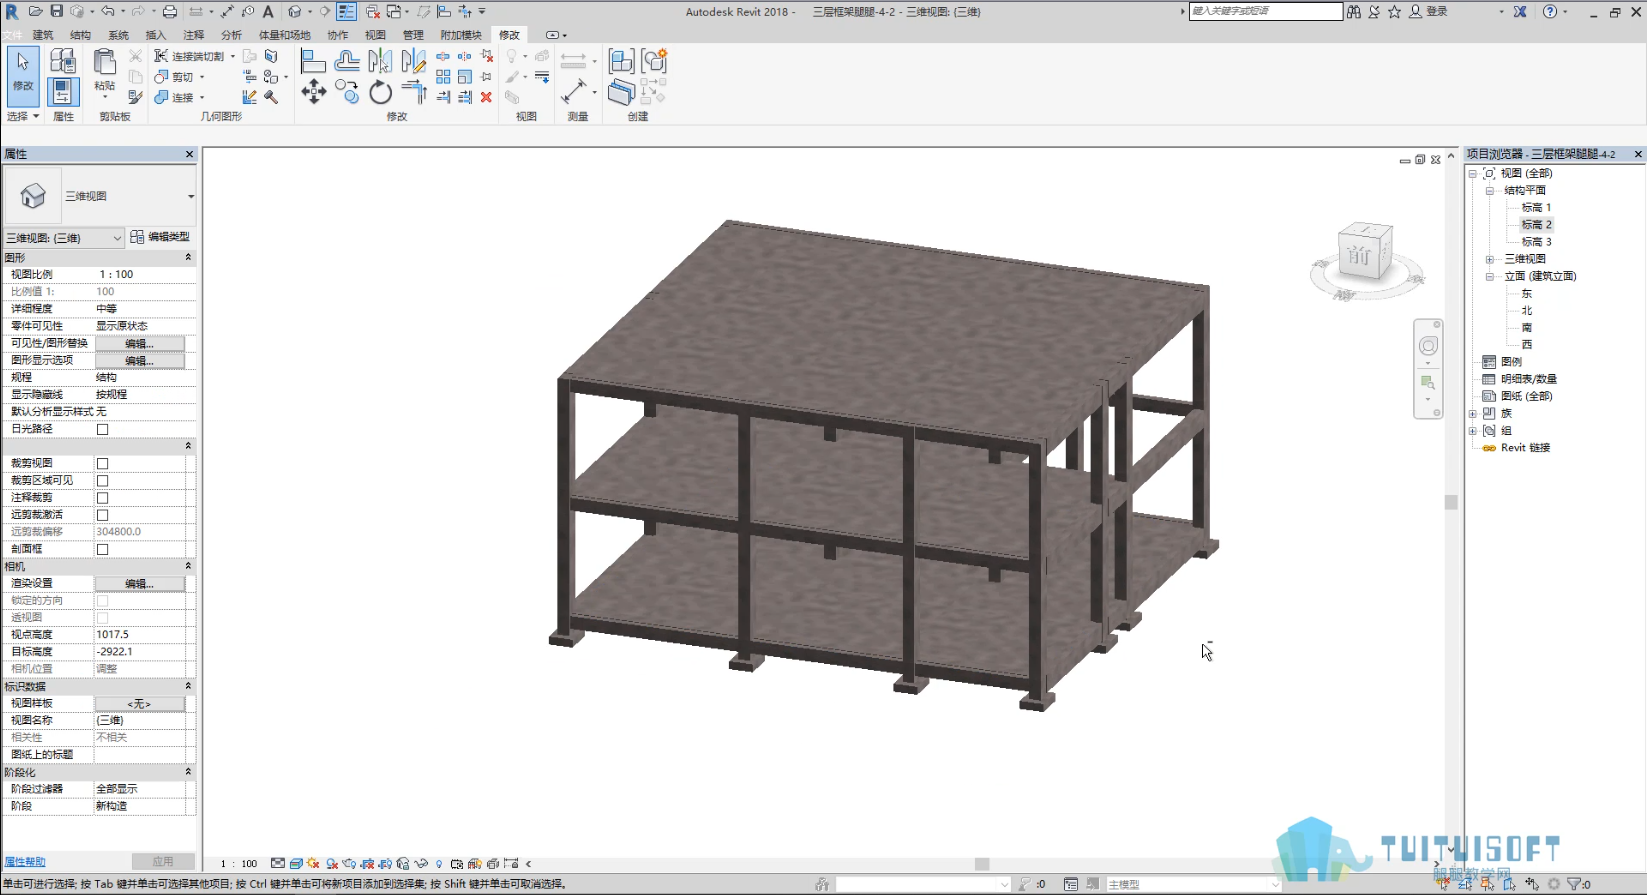Open the 三维视图: (三维) view dropdown
The image size is (1647, 895).
(x=64, y=238)
